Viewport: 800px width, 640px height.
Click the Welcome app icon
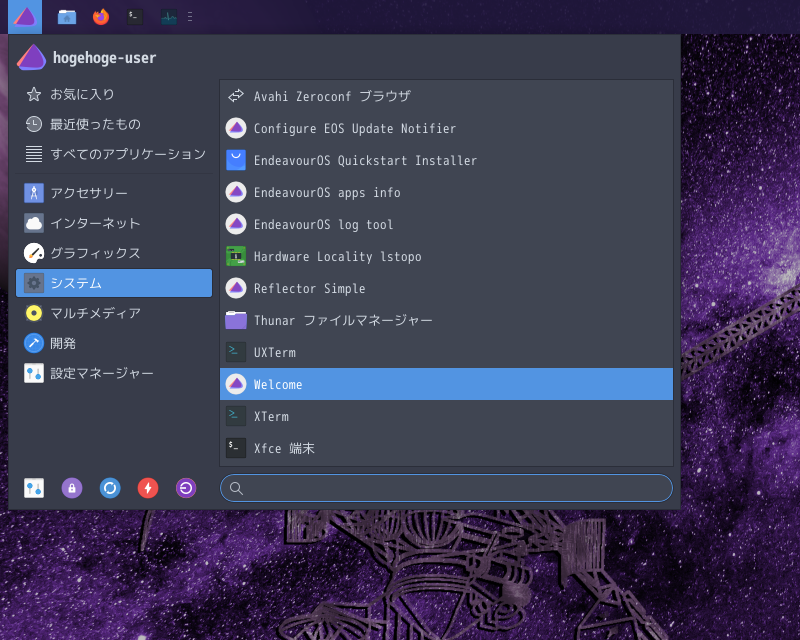tap(236, 384)
